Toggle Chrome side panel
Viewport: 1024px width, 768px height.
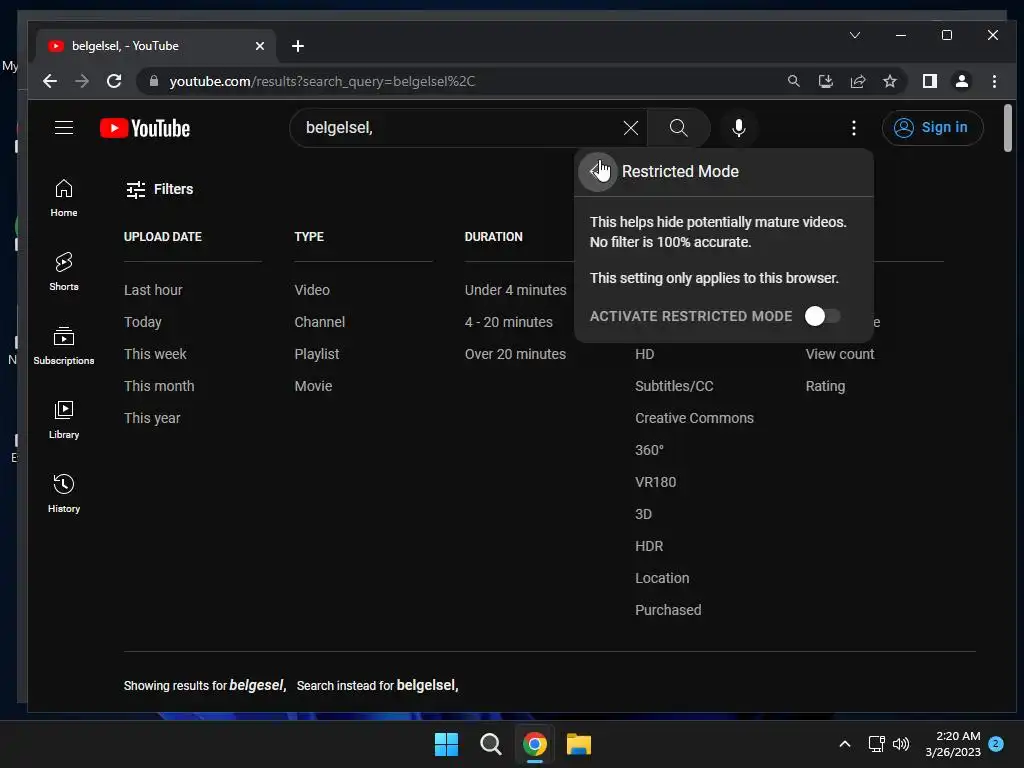click(930, 81)
